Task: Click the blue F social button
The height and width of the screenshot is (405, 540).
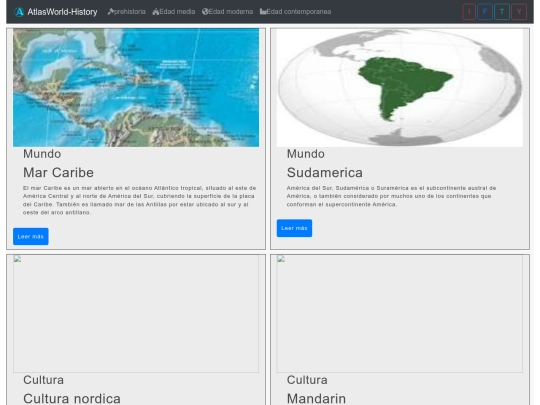Action: tap(485, 12)
